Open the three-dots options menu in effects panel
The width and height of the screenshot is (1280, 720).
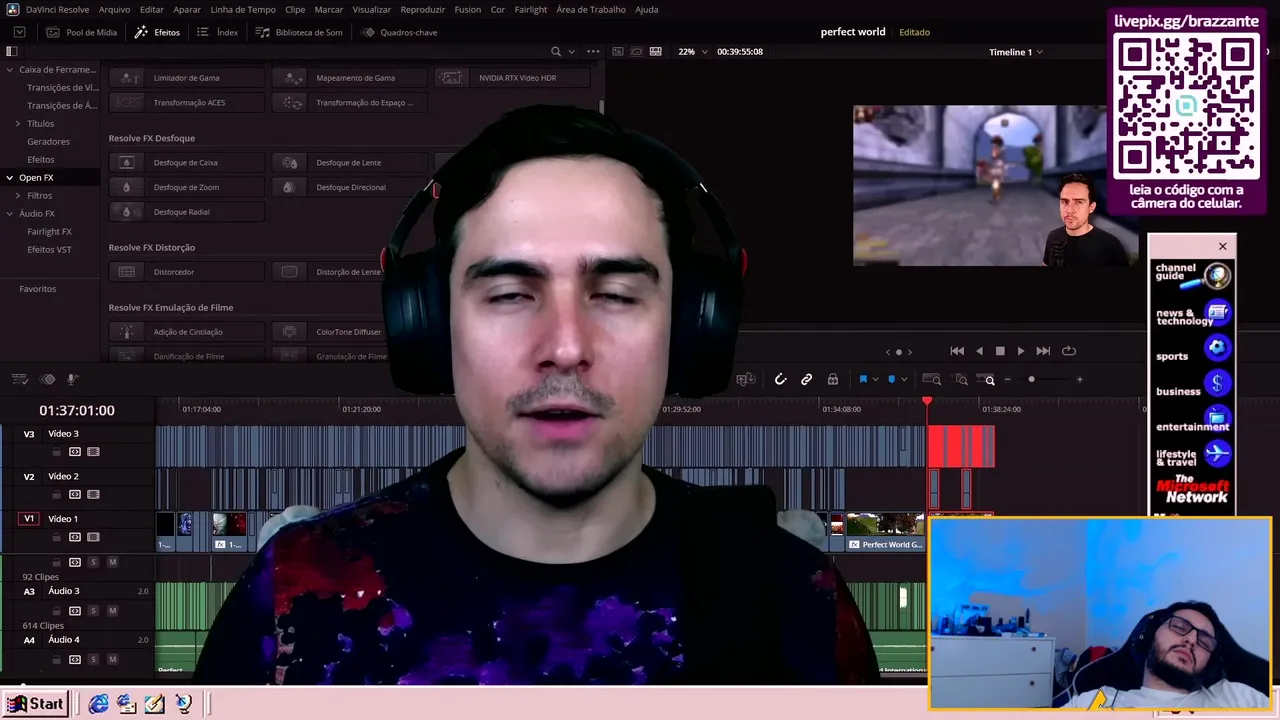[x=593, y=51]
